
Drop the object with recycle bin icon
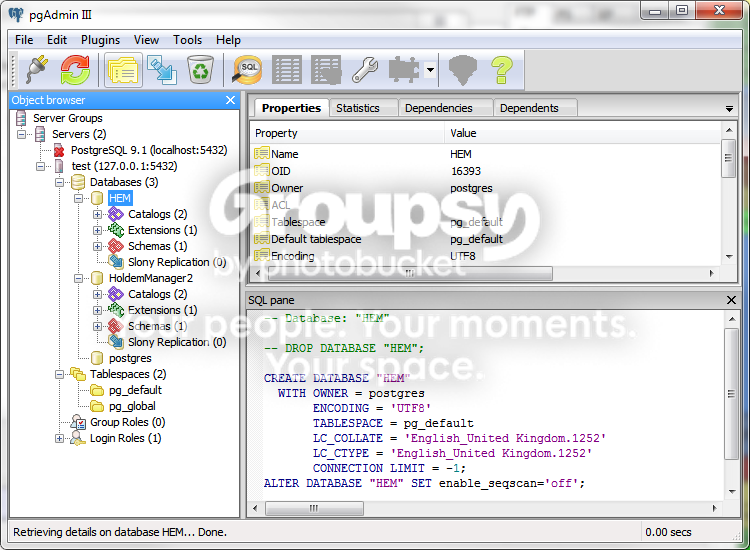coord(200,70)
